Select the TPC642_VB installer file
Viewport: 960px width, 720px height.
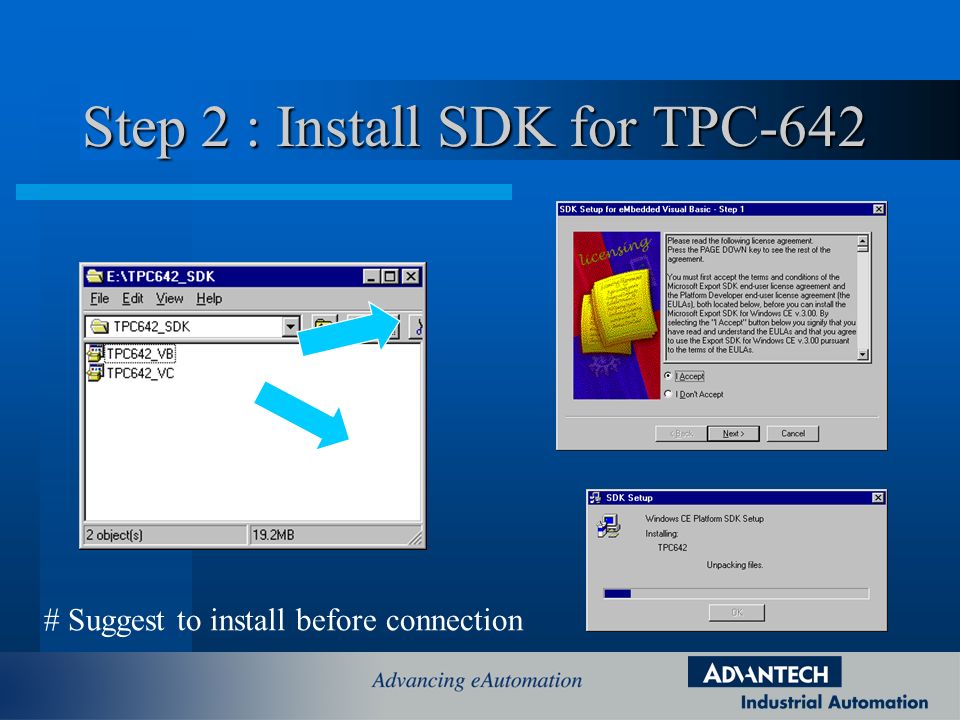click(x=131, y=354)
